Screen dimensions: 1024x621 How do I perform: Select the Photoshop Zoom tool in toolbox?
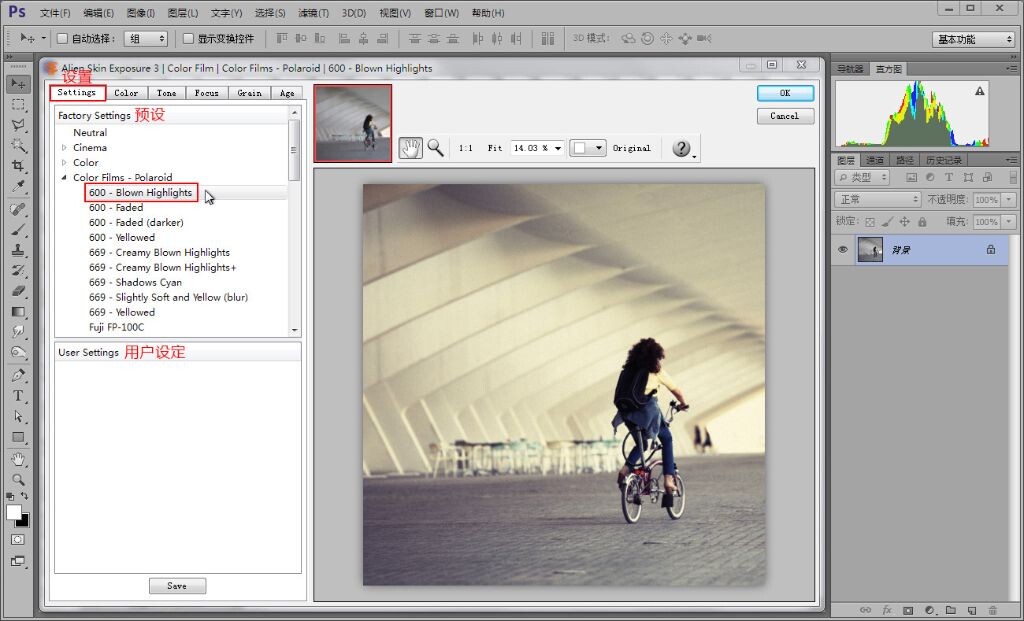18,480
